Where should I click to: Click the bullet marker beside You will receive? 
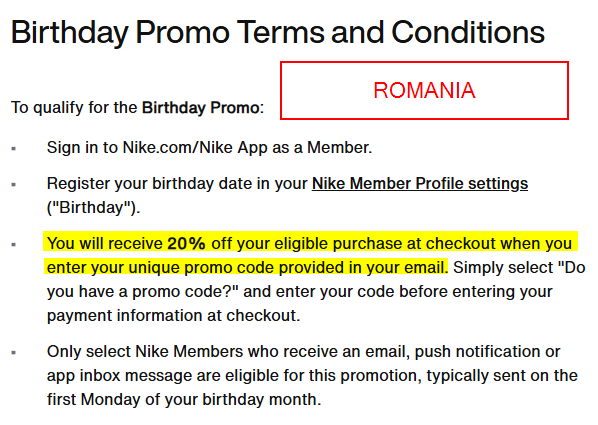point(14,245)
